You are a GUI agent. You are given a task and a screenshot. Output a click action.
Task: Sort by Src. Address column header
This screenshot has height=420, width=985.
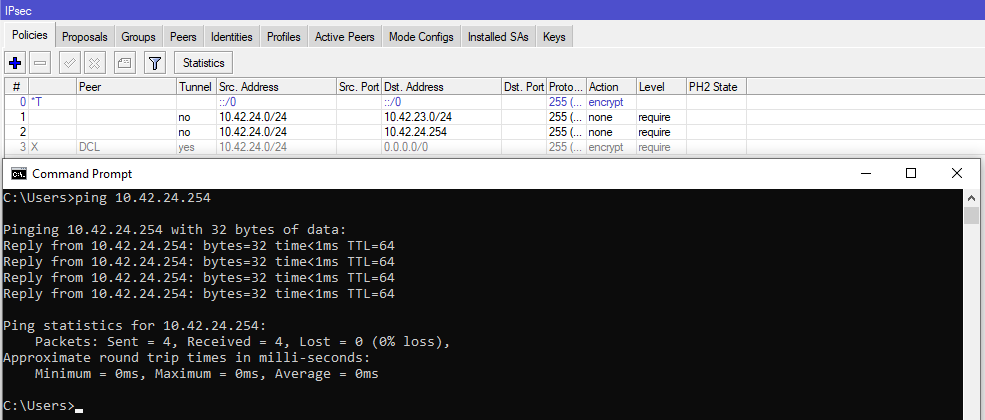point(276,87)
